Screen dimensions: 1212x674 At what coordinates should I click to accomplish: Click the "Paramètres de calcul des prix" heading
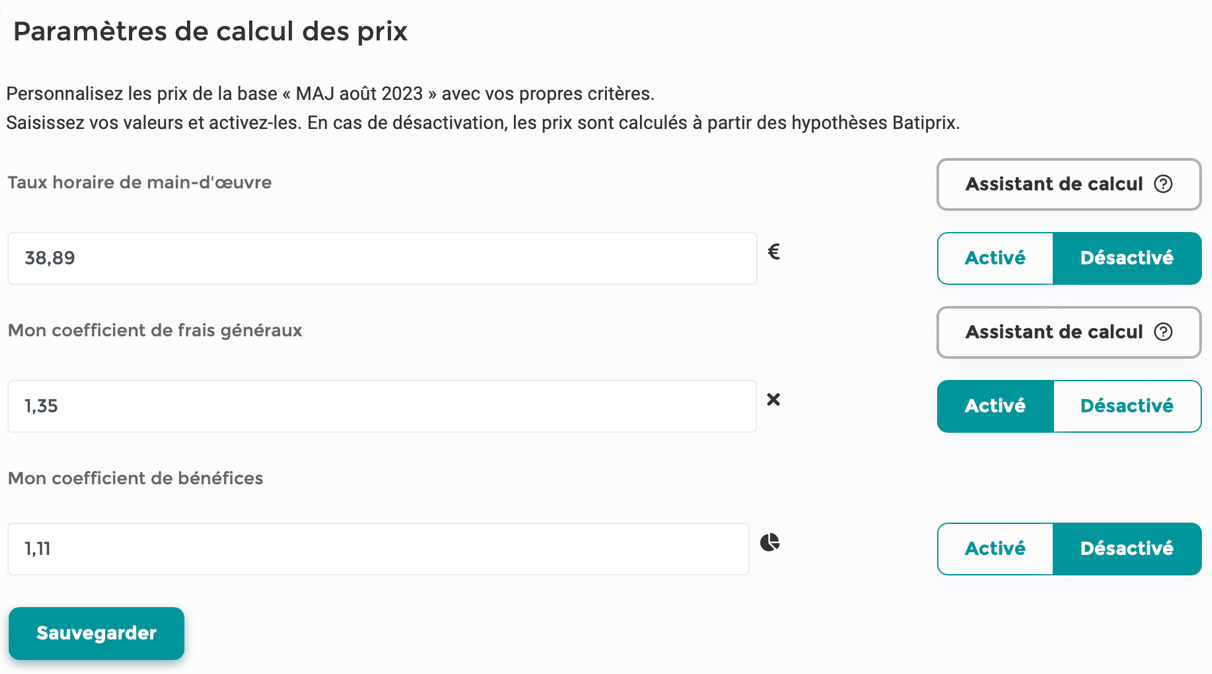click(210, 32)
